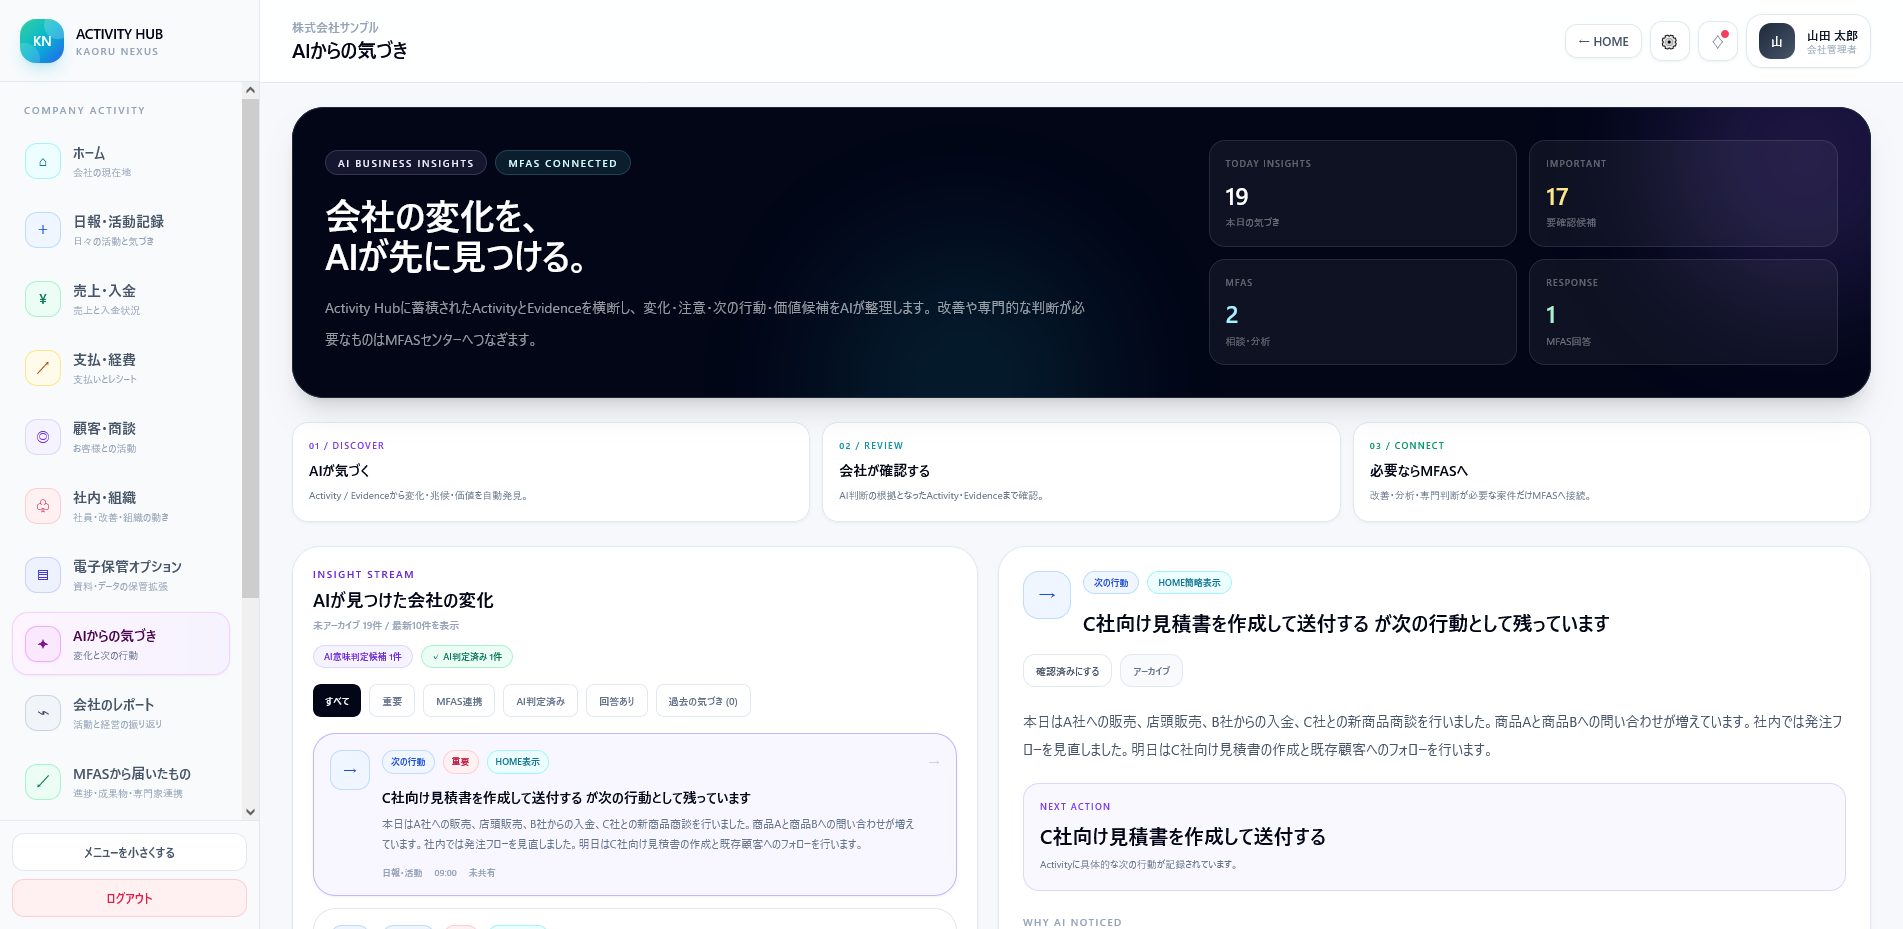The height and width of the screenshot is (929, 1903).
Task: Mark the insight as 確認済みにする
Action: point(1067,671)
